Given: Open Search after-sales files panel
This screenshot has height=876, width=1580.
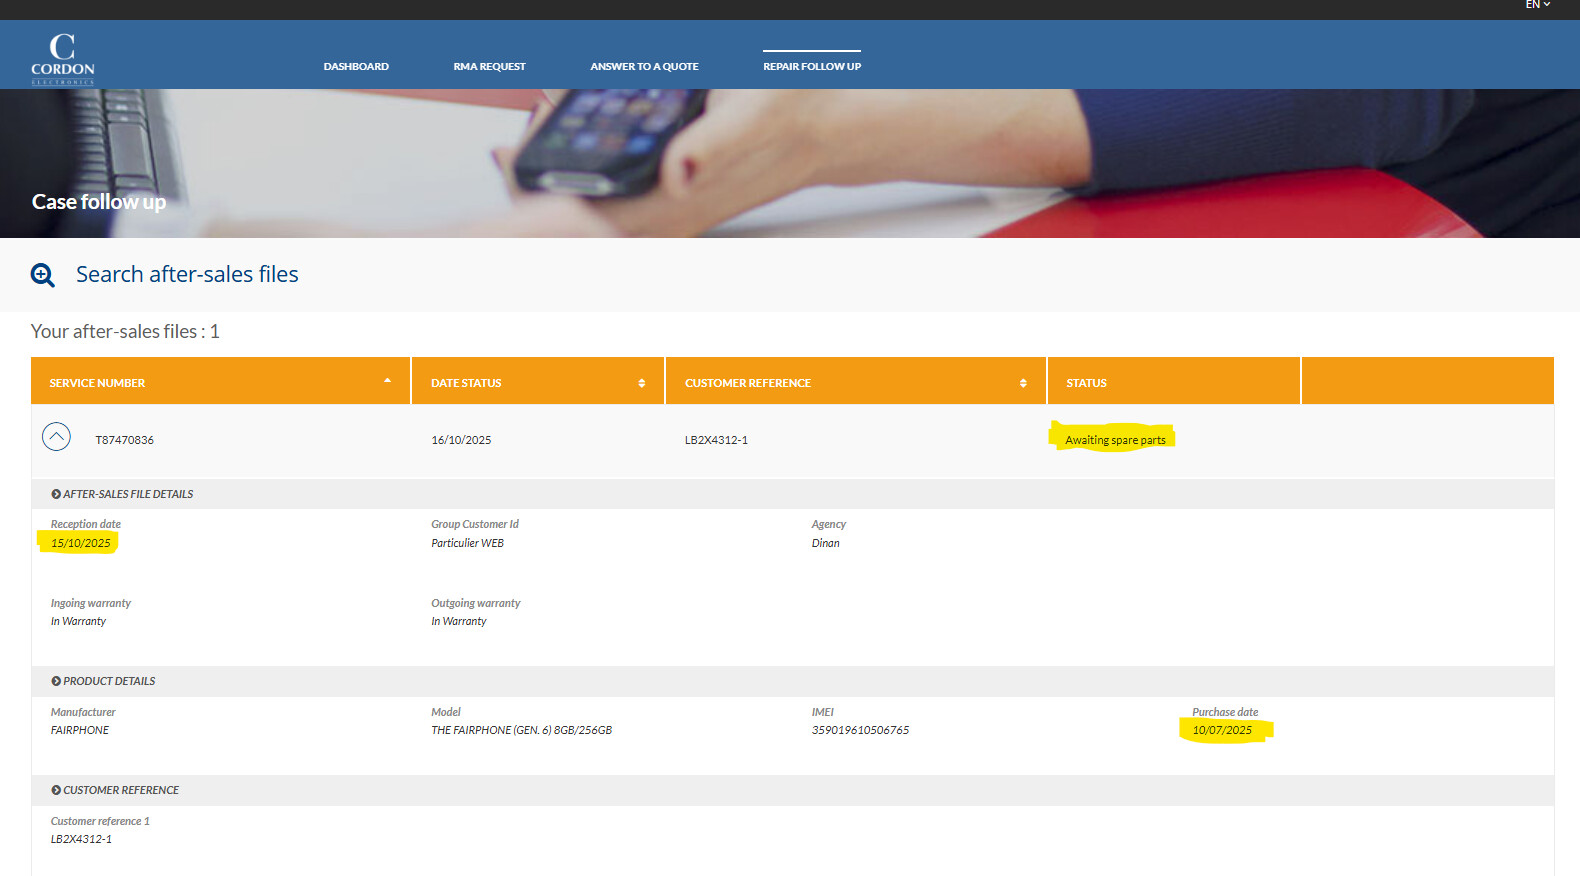Looking at the screenshot, I should (187, 275).
